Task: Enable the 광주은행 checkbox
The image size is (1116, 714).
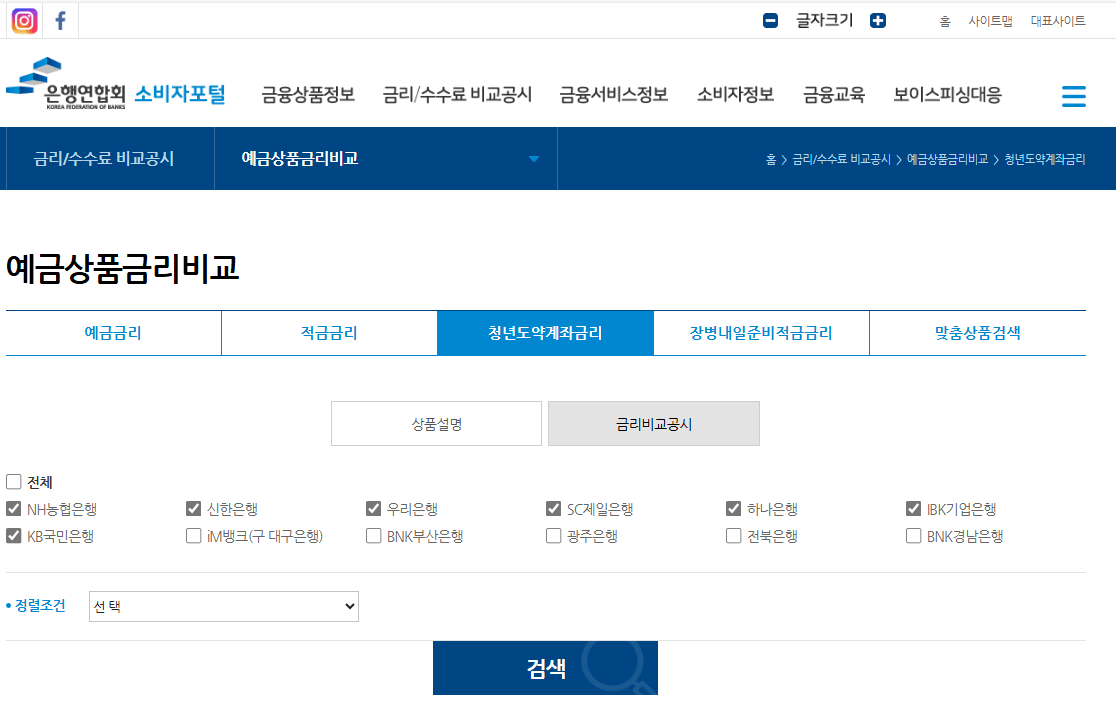Action: click(x=553, y=535)
